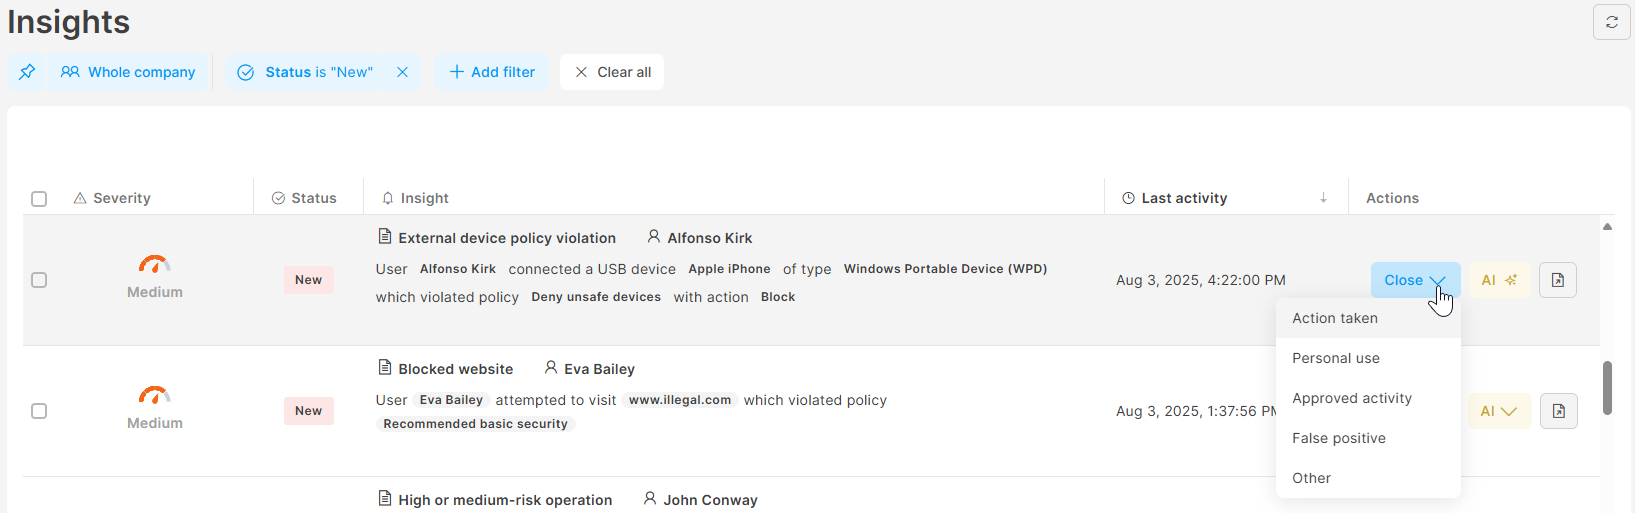Choose Approved activity from the Close menu
This screenshot has width=1635, height=513.
[1368, 398]
